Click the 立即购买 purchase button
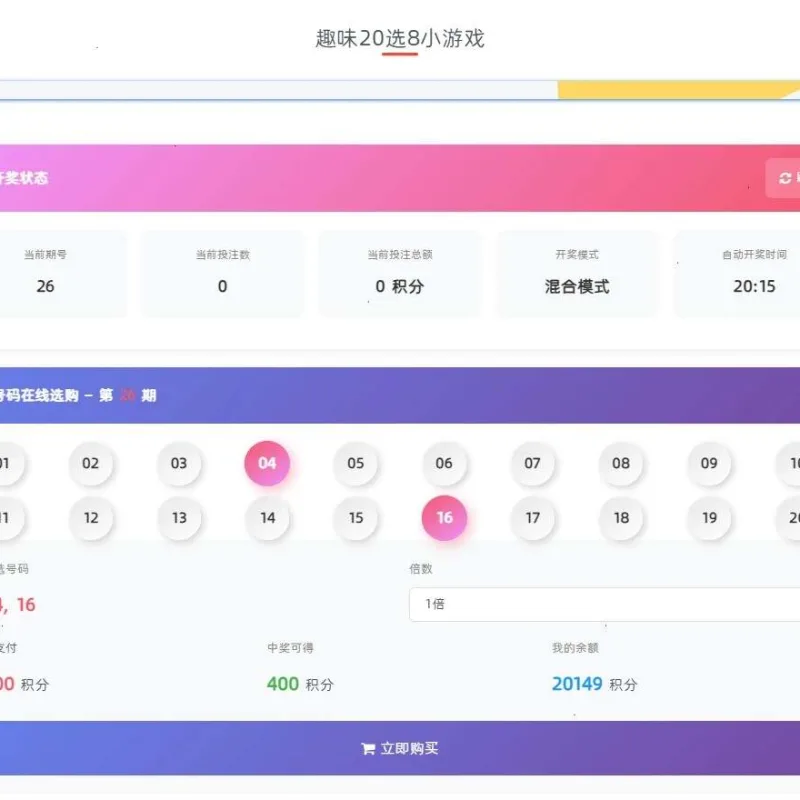This screenshot has width=800, height=800. pyautogui.click(x=400, y=748)
